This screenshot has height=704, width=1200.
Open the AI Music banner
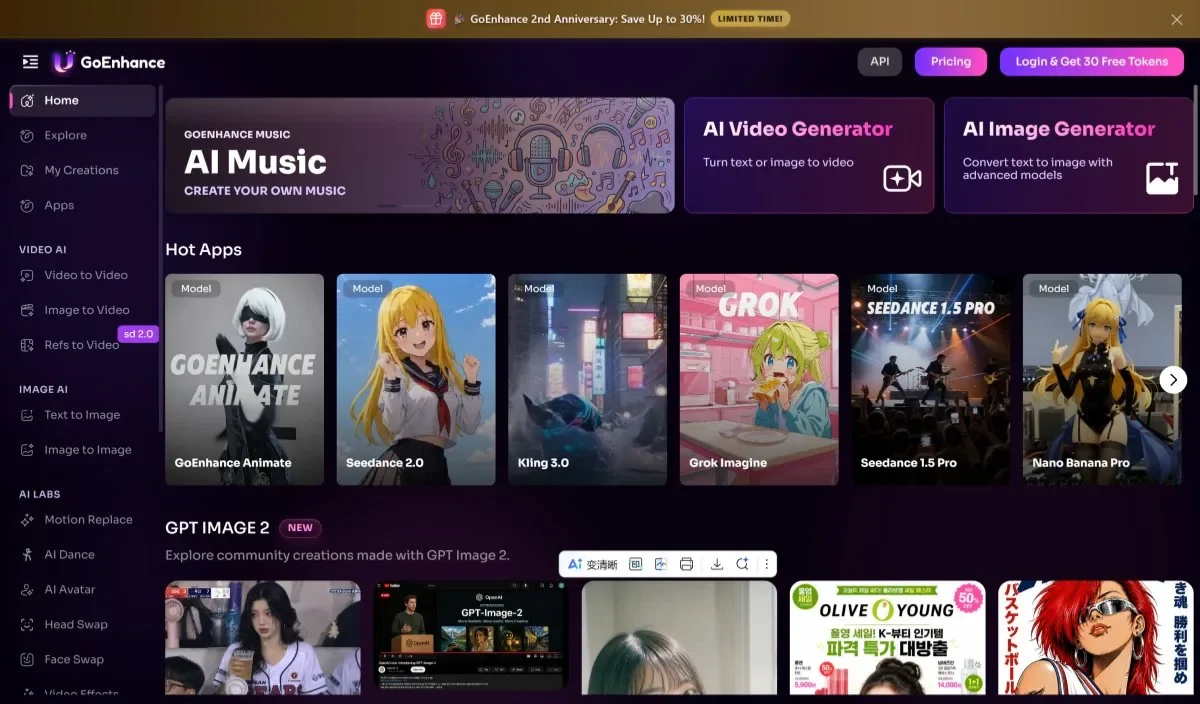[420, 155]
